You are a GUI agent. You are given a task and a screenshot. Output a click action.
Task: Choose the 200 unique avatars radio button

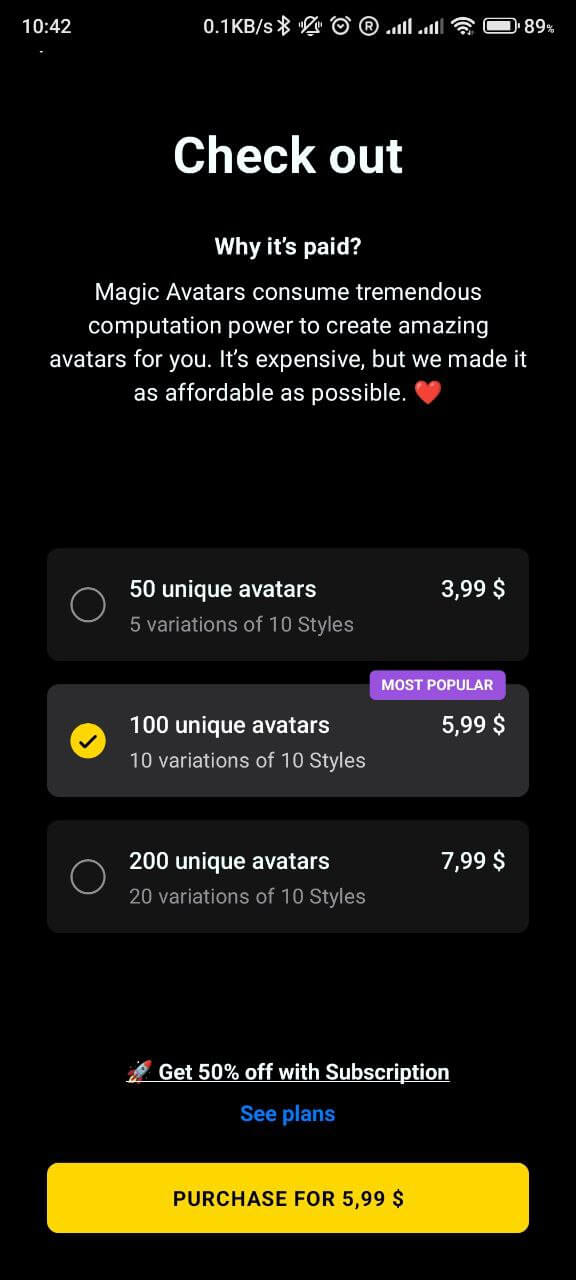coord(88,877)
